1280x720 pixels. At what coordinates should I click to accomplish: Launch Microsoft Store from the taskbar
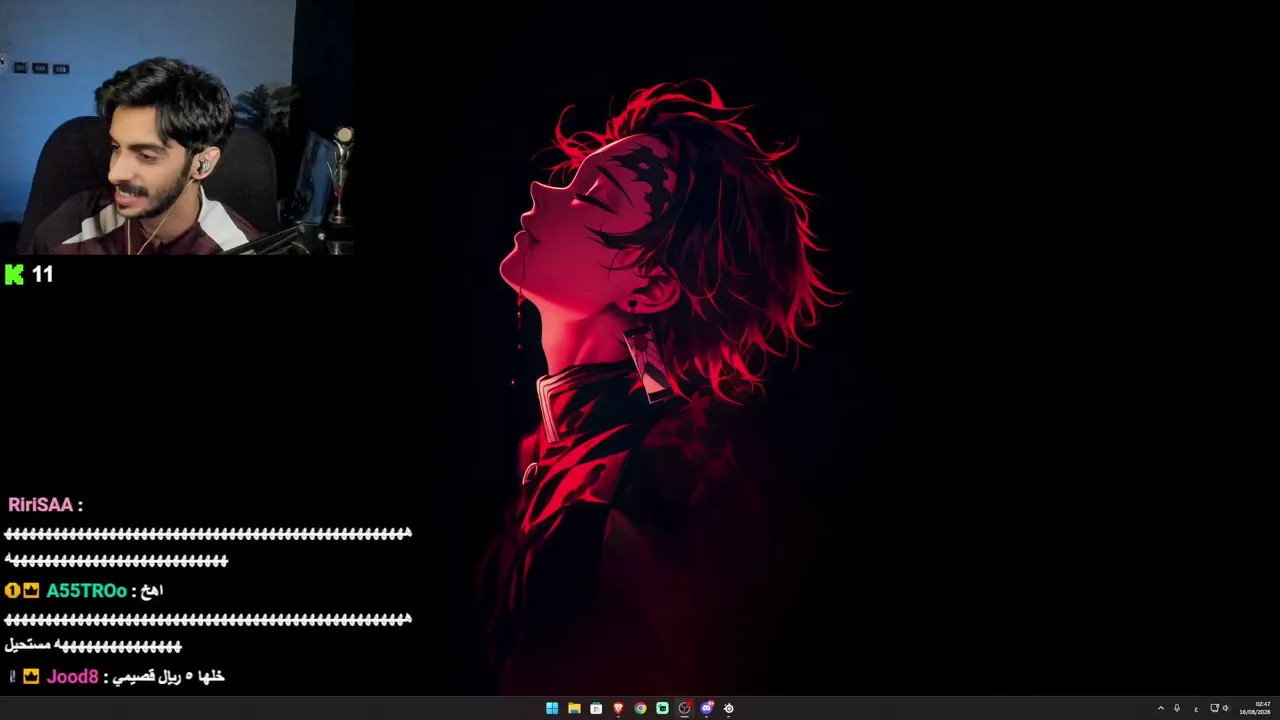(x=596, y=708)
